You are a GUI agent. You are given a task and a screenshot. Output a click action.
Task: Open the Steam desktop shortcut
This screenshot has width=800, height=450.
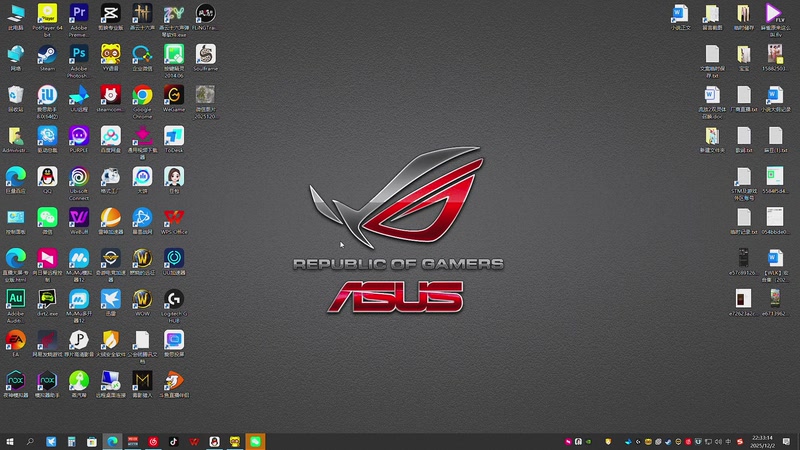pyautogui.click(x=47, y=57)
